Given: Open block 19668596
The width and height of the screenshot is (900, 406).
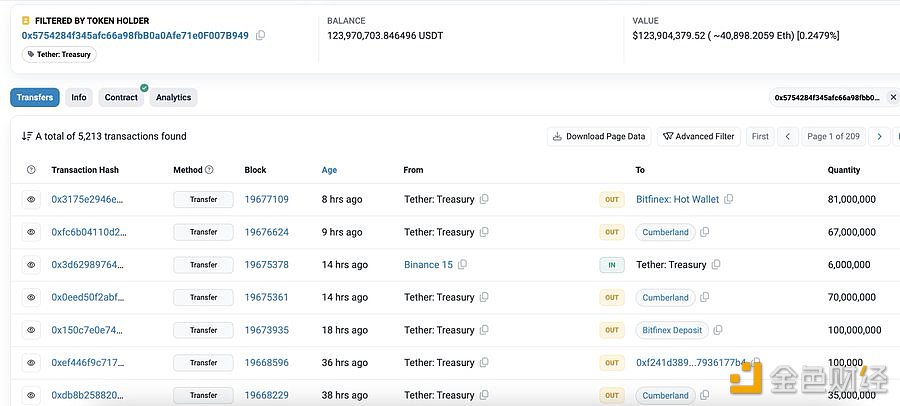Looking at the screenshot, I should point(266,363).
